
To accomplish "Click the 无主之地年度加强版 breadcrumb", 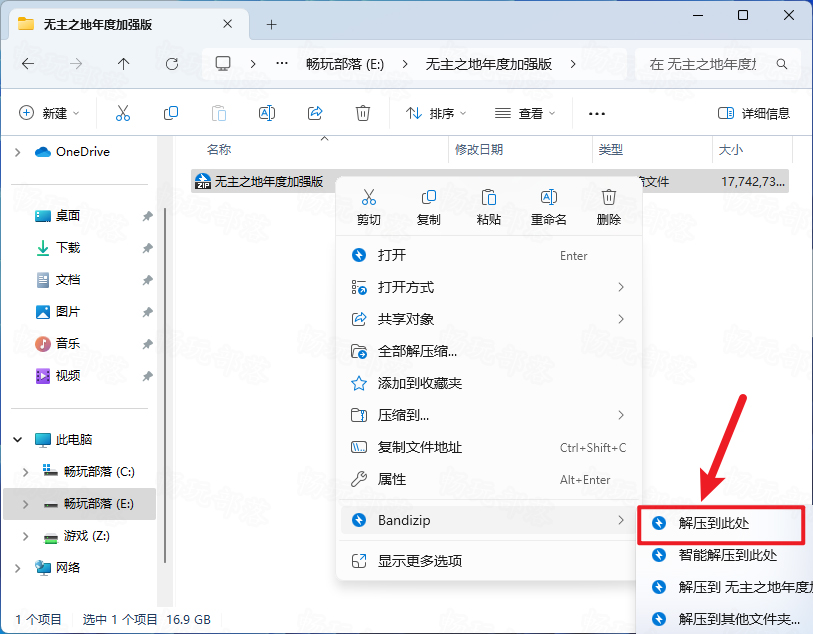I will (488, 64).
